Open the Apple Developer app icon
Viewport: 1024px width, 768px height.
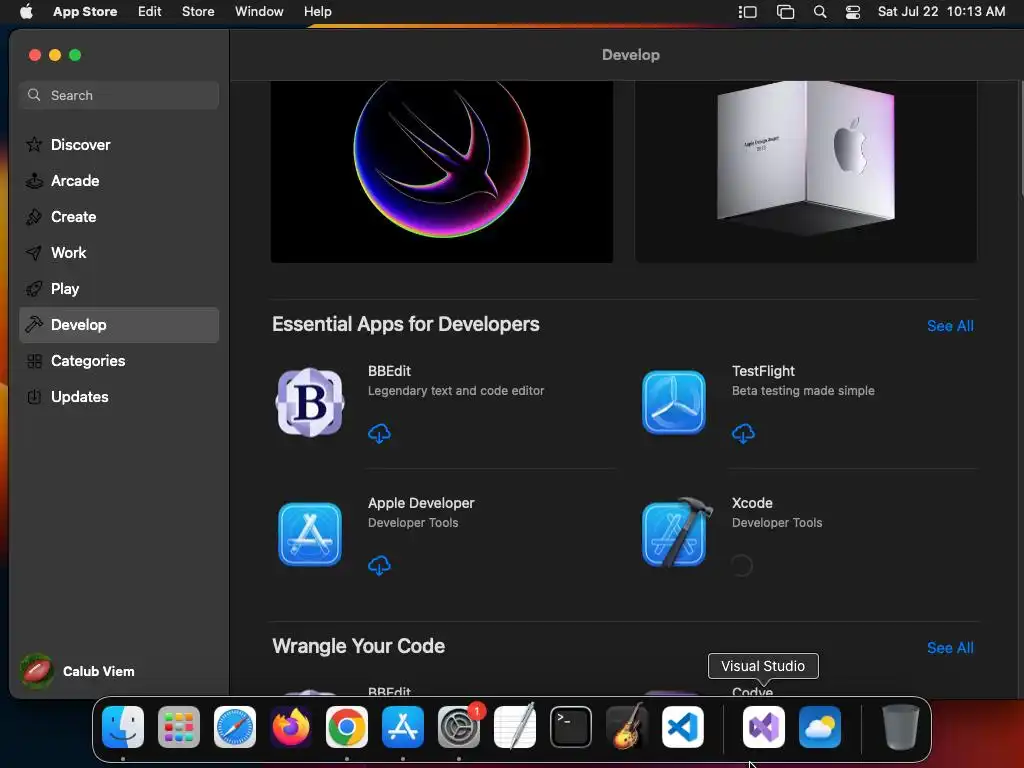tap(310, 534)
